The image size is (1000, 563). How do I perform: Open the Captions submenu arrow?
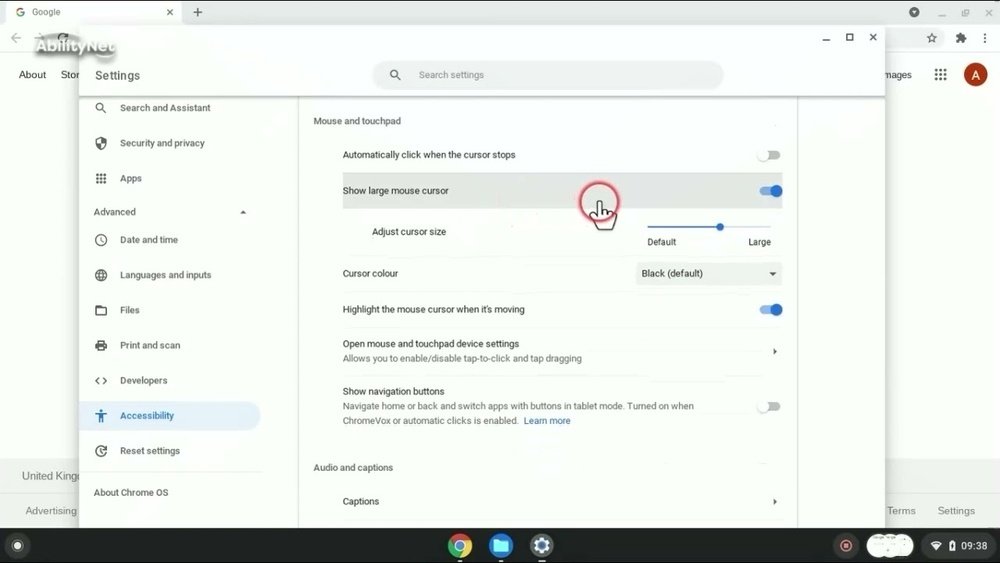pos(775,502)
